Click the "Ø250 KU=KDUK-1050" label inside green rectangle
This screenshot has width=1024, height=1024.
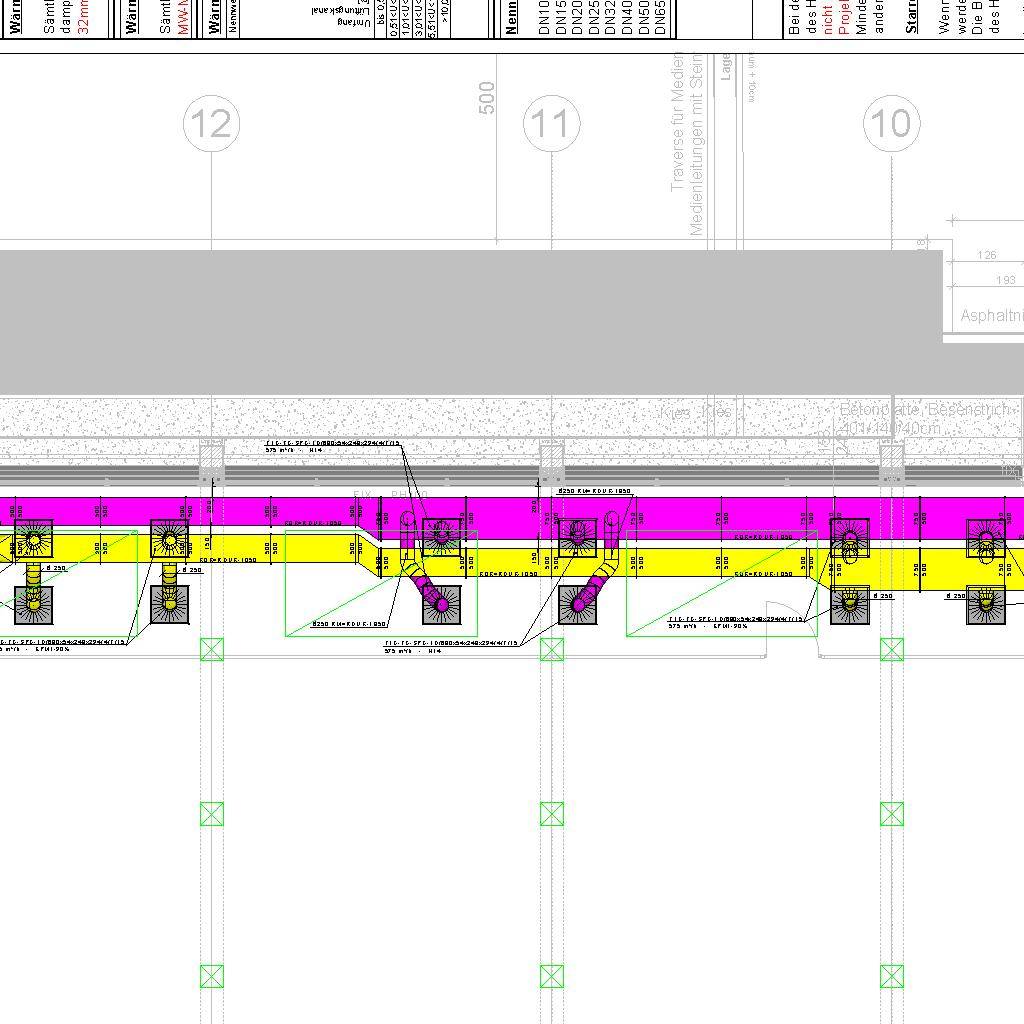pos(349,624)
